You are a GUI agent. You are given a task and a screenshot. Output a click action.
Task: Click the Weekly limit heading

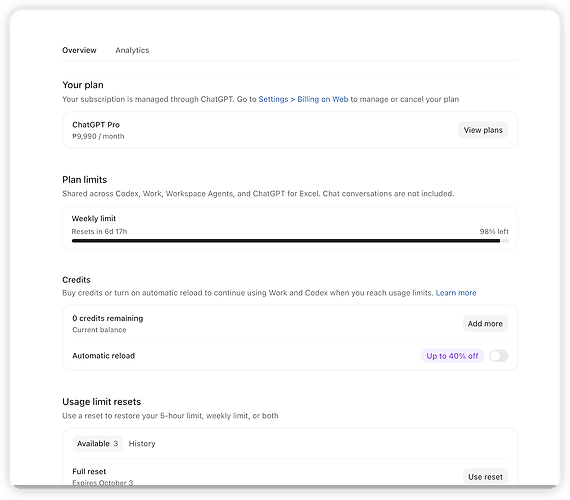(94, 219)
